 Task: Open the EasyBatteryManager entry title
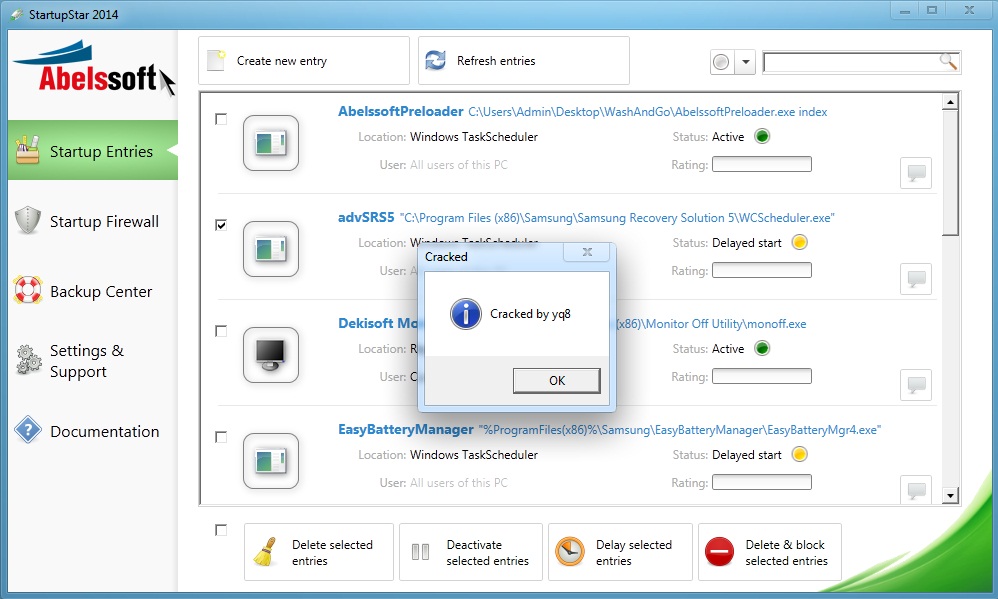click(405, 430)
